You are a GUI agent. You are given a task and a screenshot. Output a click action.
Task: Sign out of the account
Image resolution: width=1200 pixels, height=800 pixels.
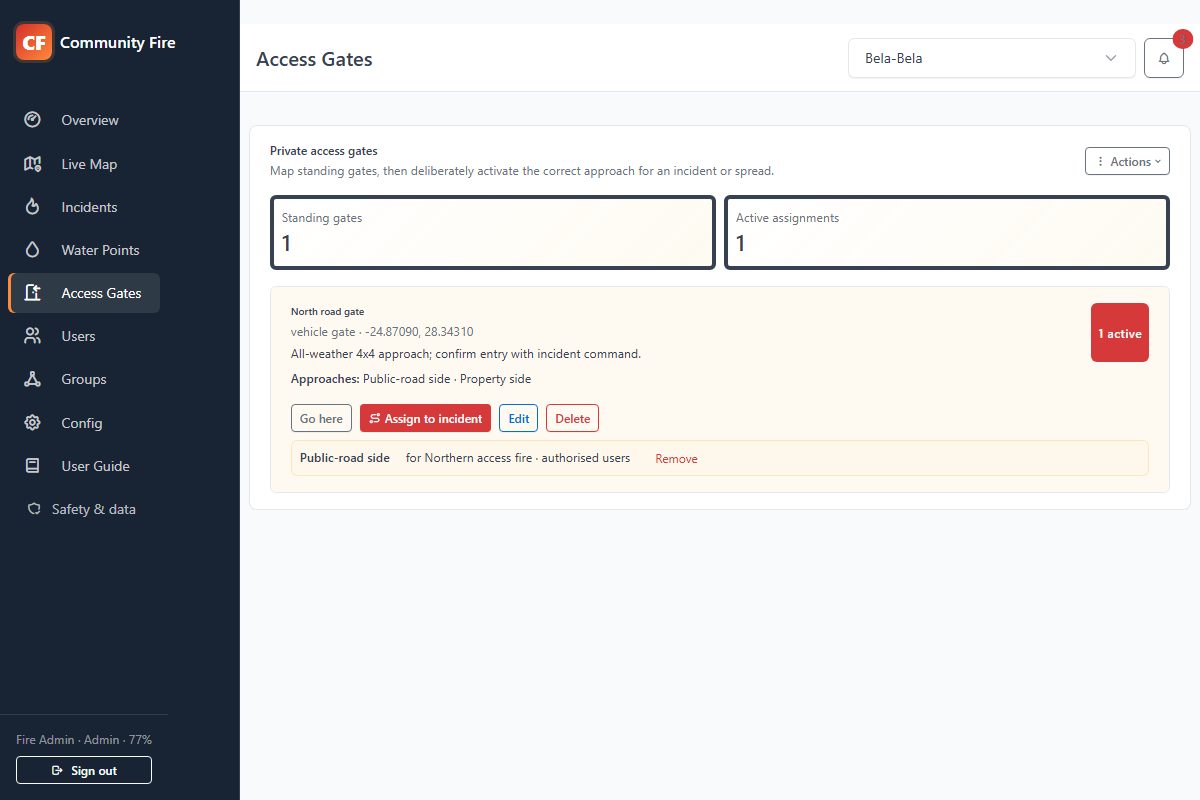point(84,770)
